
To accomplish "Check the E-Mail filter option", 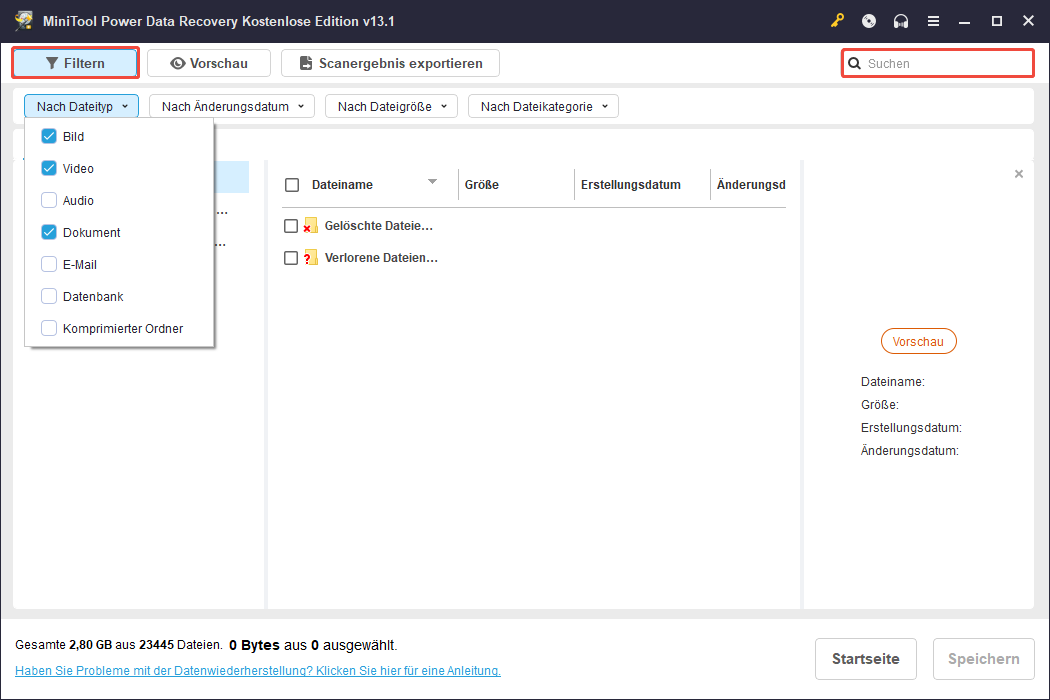I will tap(49, 264).
